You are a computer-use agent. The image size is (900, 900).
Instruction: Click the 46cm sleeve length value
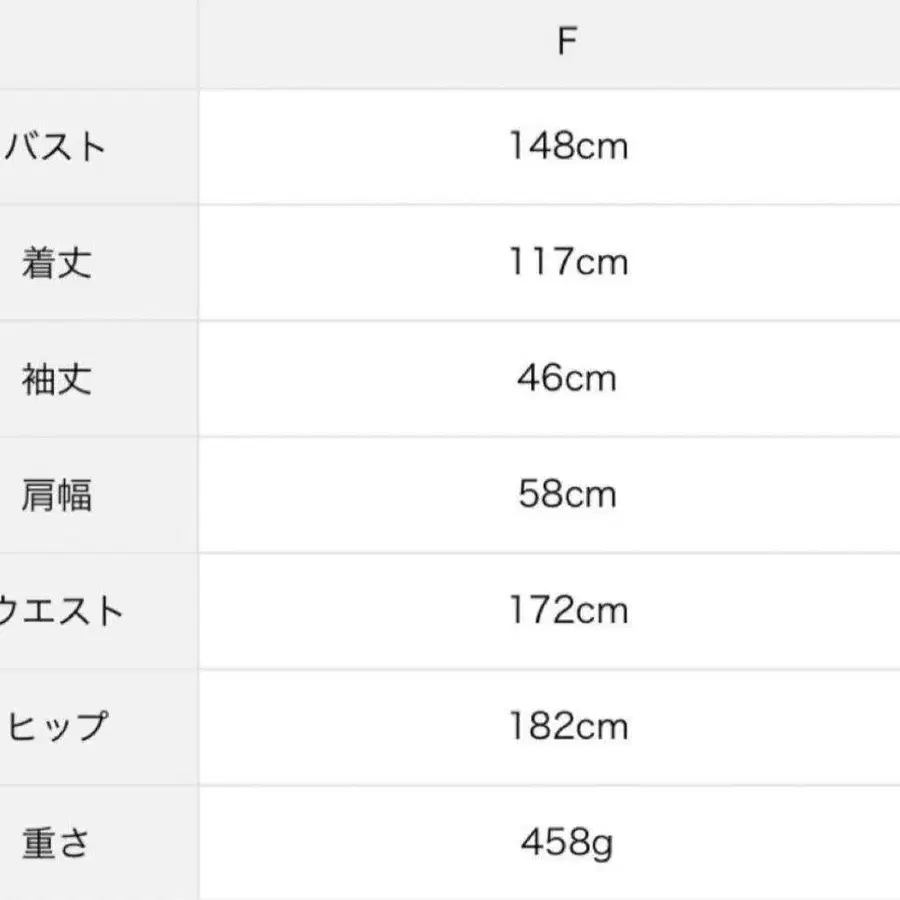pos(568,379)
